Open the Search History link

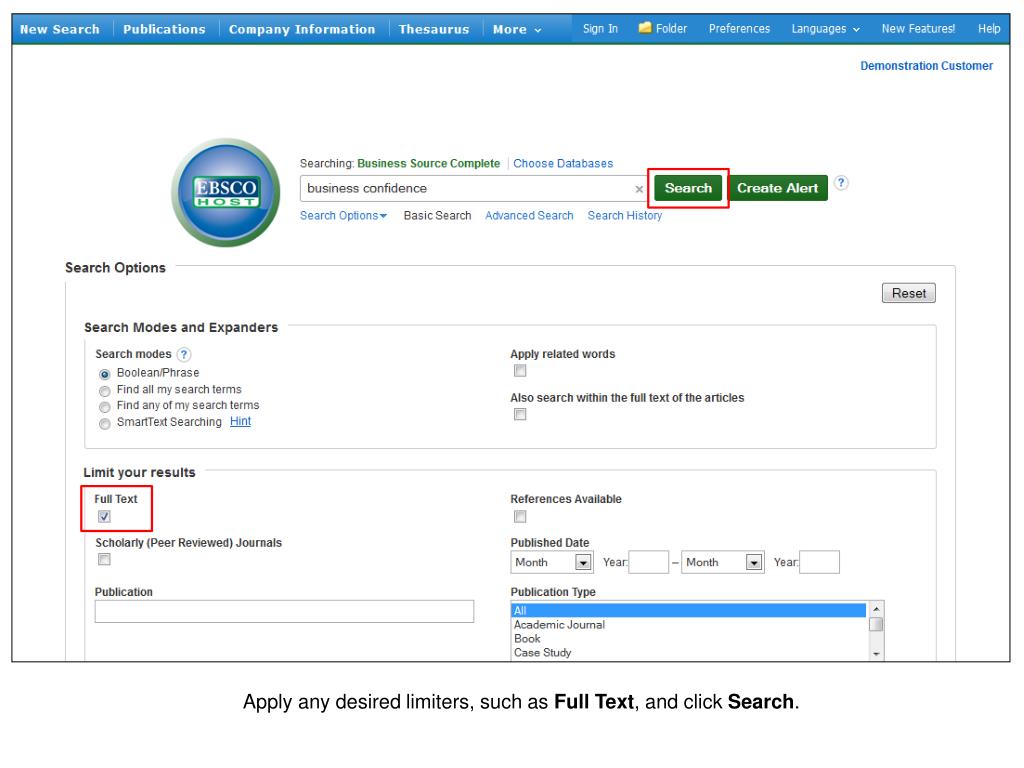624,216
